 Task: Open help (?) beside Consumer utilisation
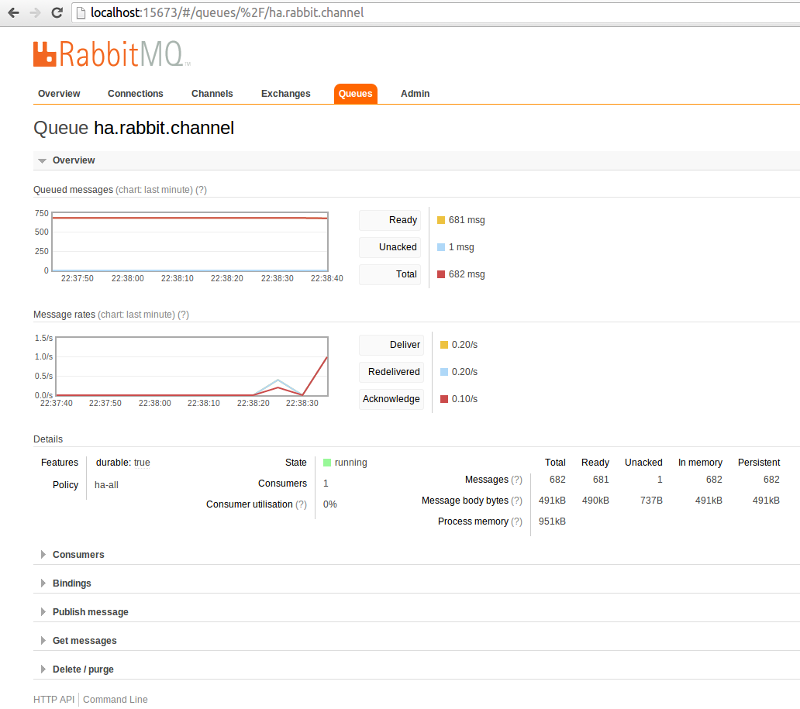click(301, 504)
